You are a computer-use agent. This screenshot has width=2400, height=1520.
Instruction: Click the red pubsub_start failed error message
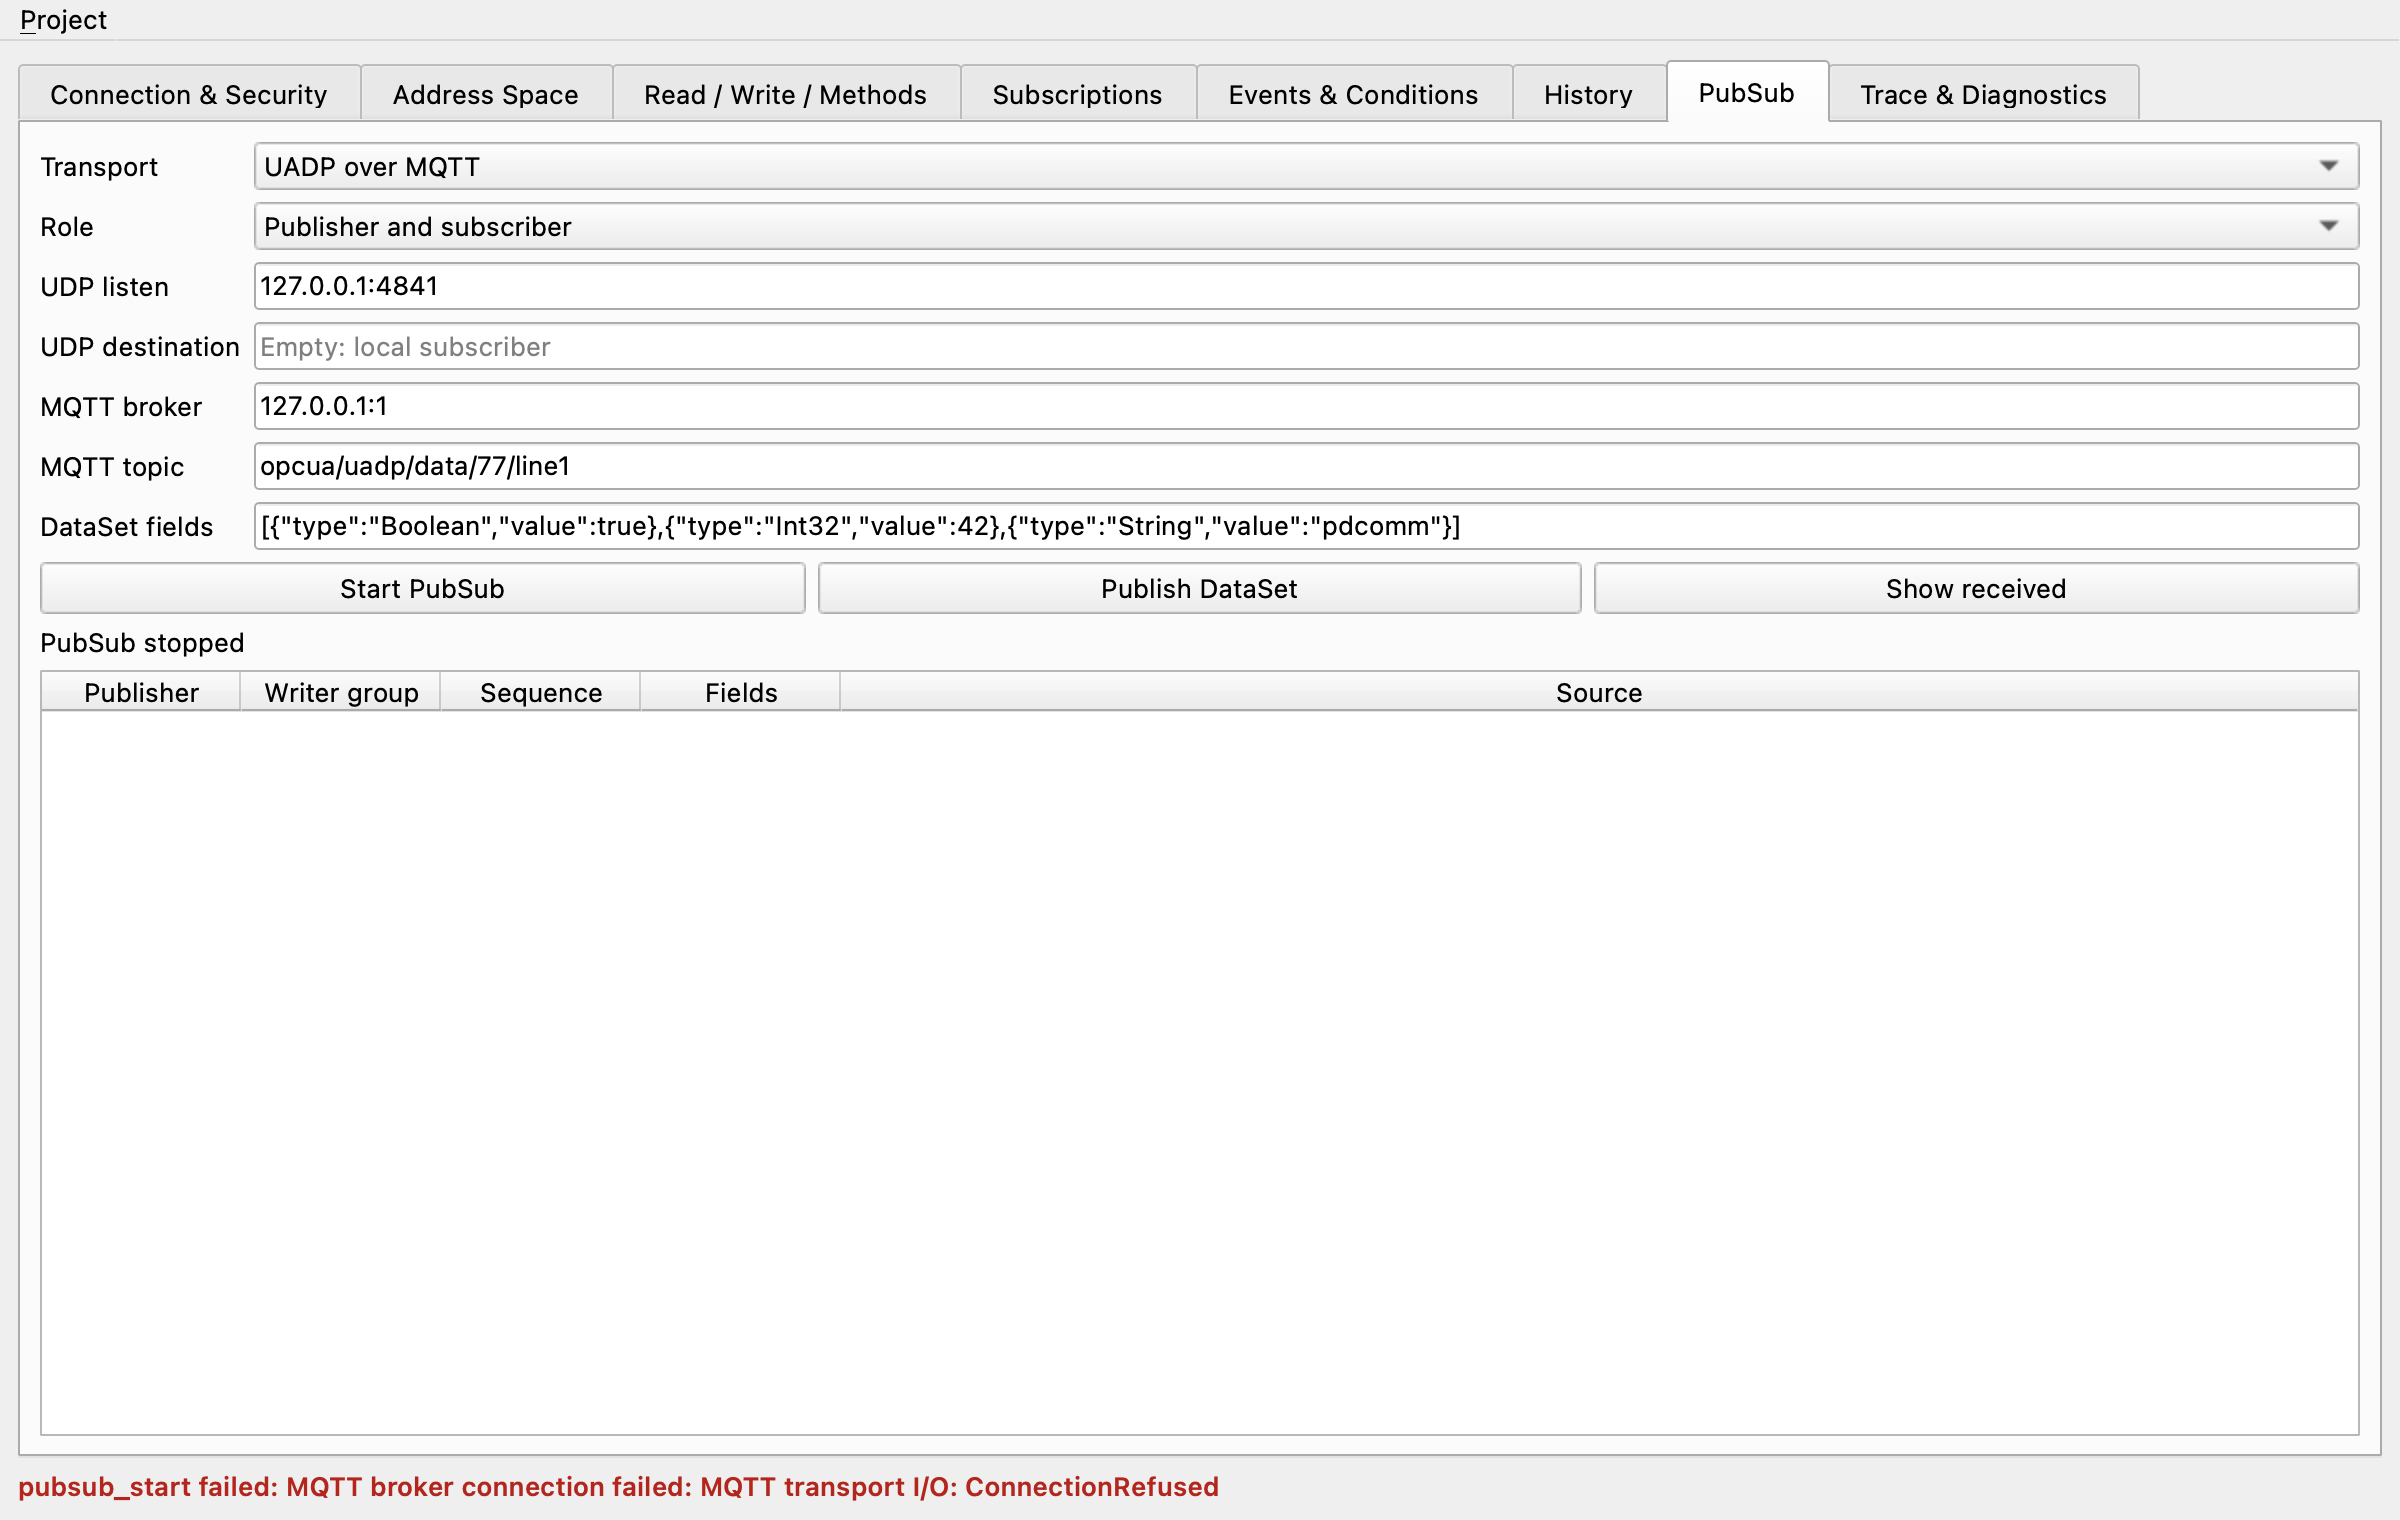click(x=618, y=1487)
